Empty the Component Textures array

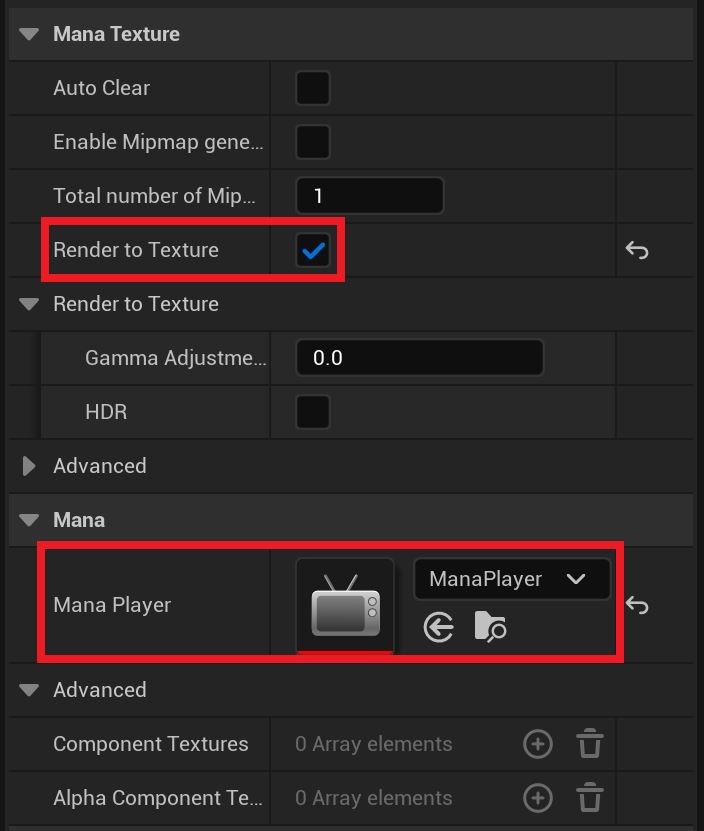coord(590,744)
